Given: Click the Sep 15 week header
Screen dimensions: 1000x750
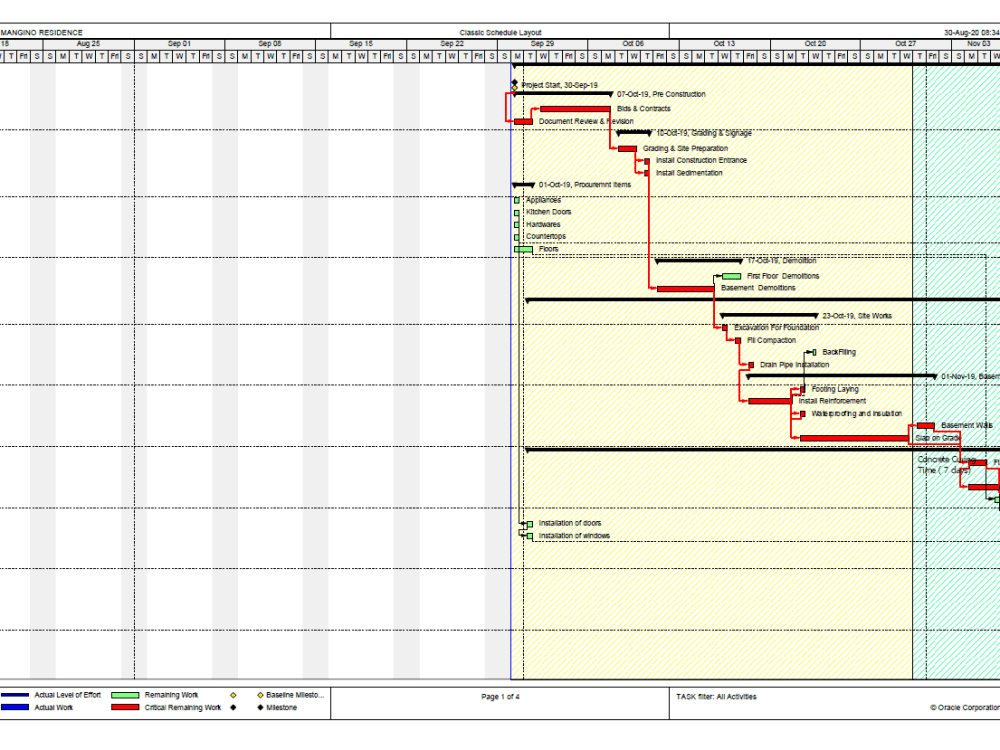Looking at the screenshot, I should (x=361, y=44).
